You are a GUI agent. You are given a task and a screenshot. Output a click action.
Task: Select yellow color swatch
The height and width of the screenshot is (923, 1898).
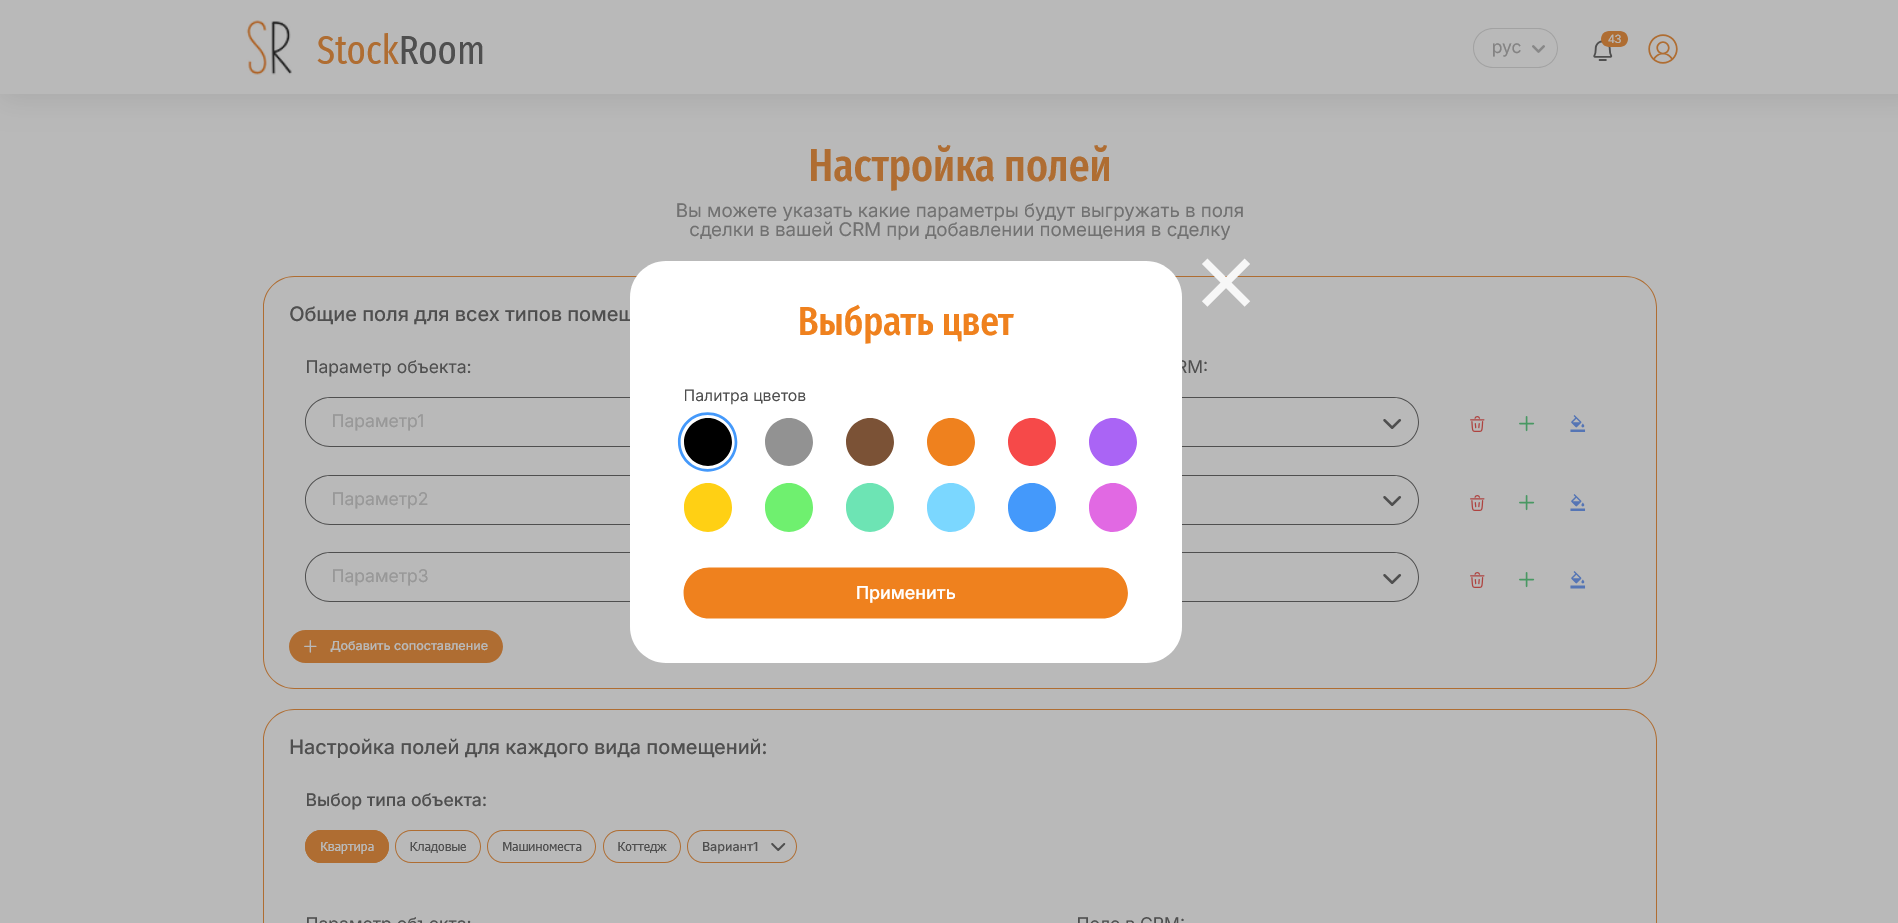(708, 508)
